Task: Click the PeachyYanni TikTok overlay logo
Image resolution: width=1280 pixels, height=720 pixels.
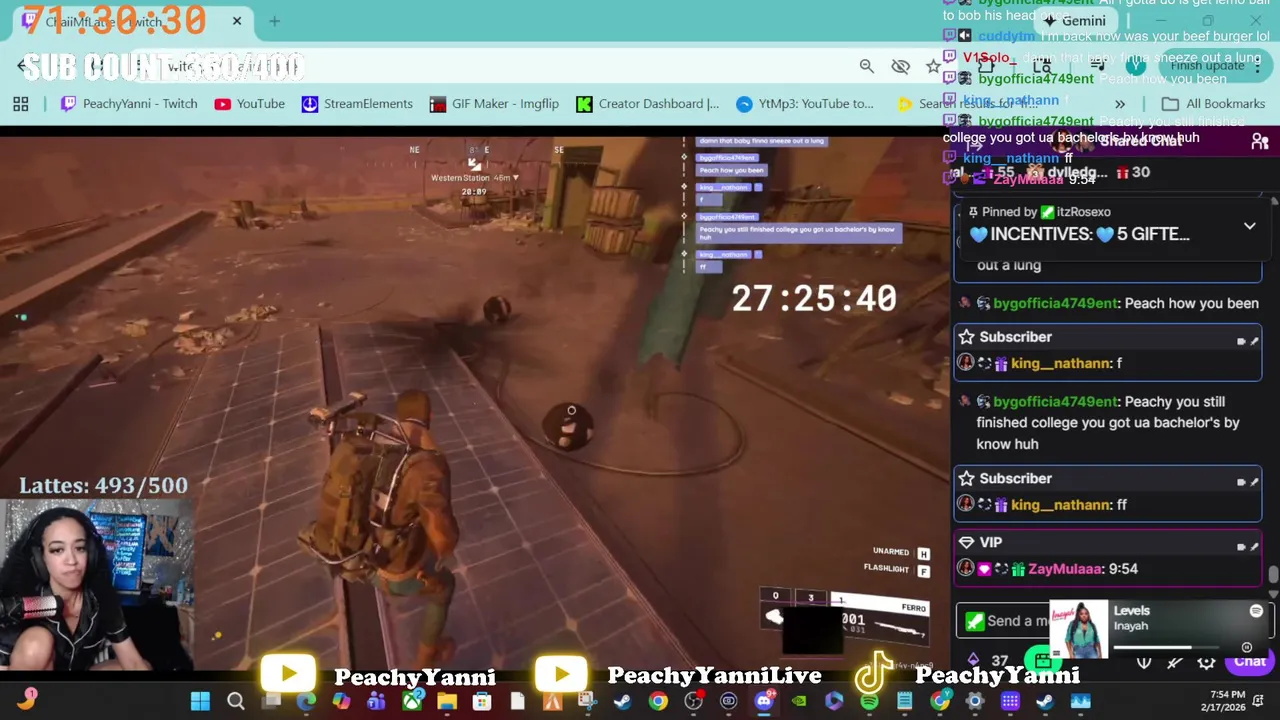Action: [874, 674]
